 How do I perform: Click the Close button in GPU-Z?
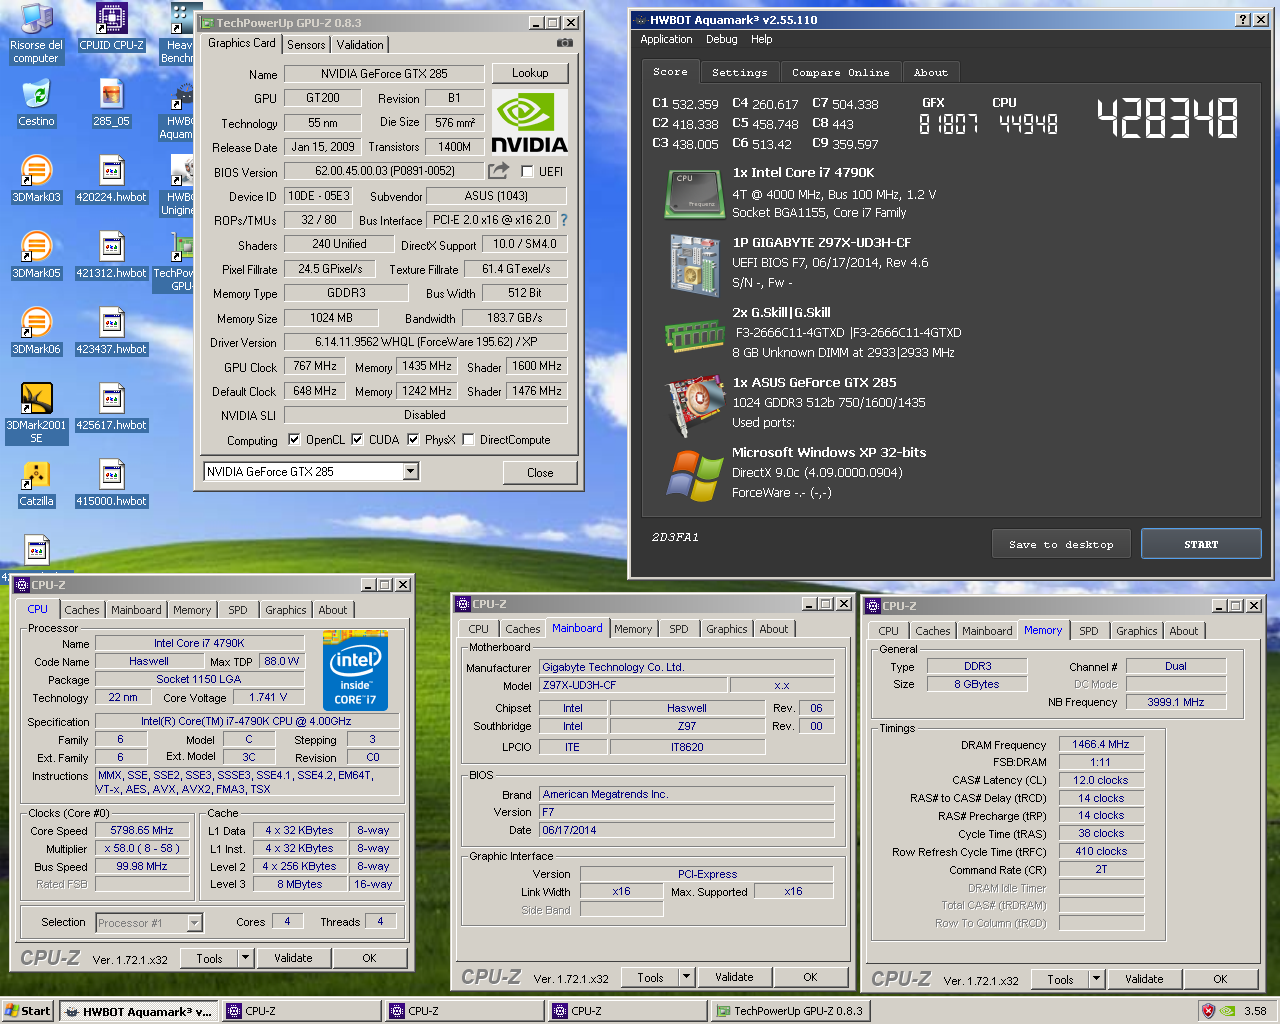pos(540,473)
